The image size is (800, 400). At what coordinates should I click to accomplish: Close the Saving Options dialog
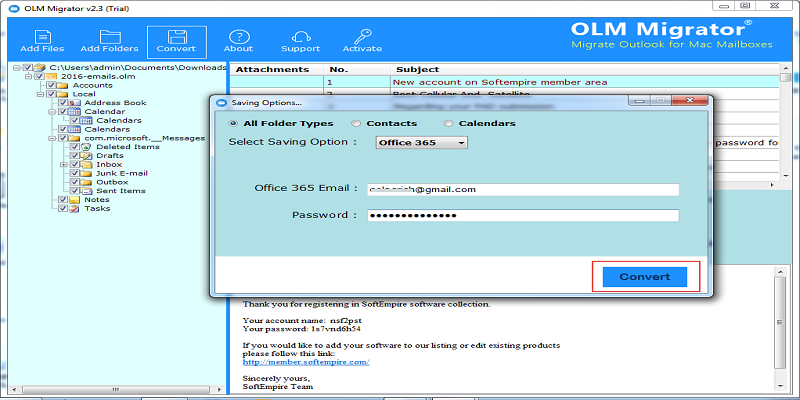coord(689,101)
